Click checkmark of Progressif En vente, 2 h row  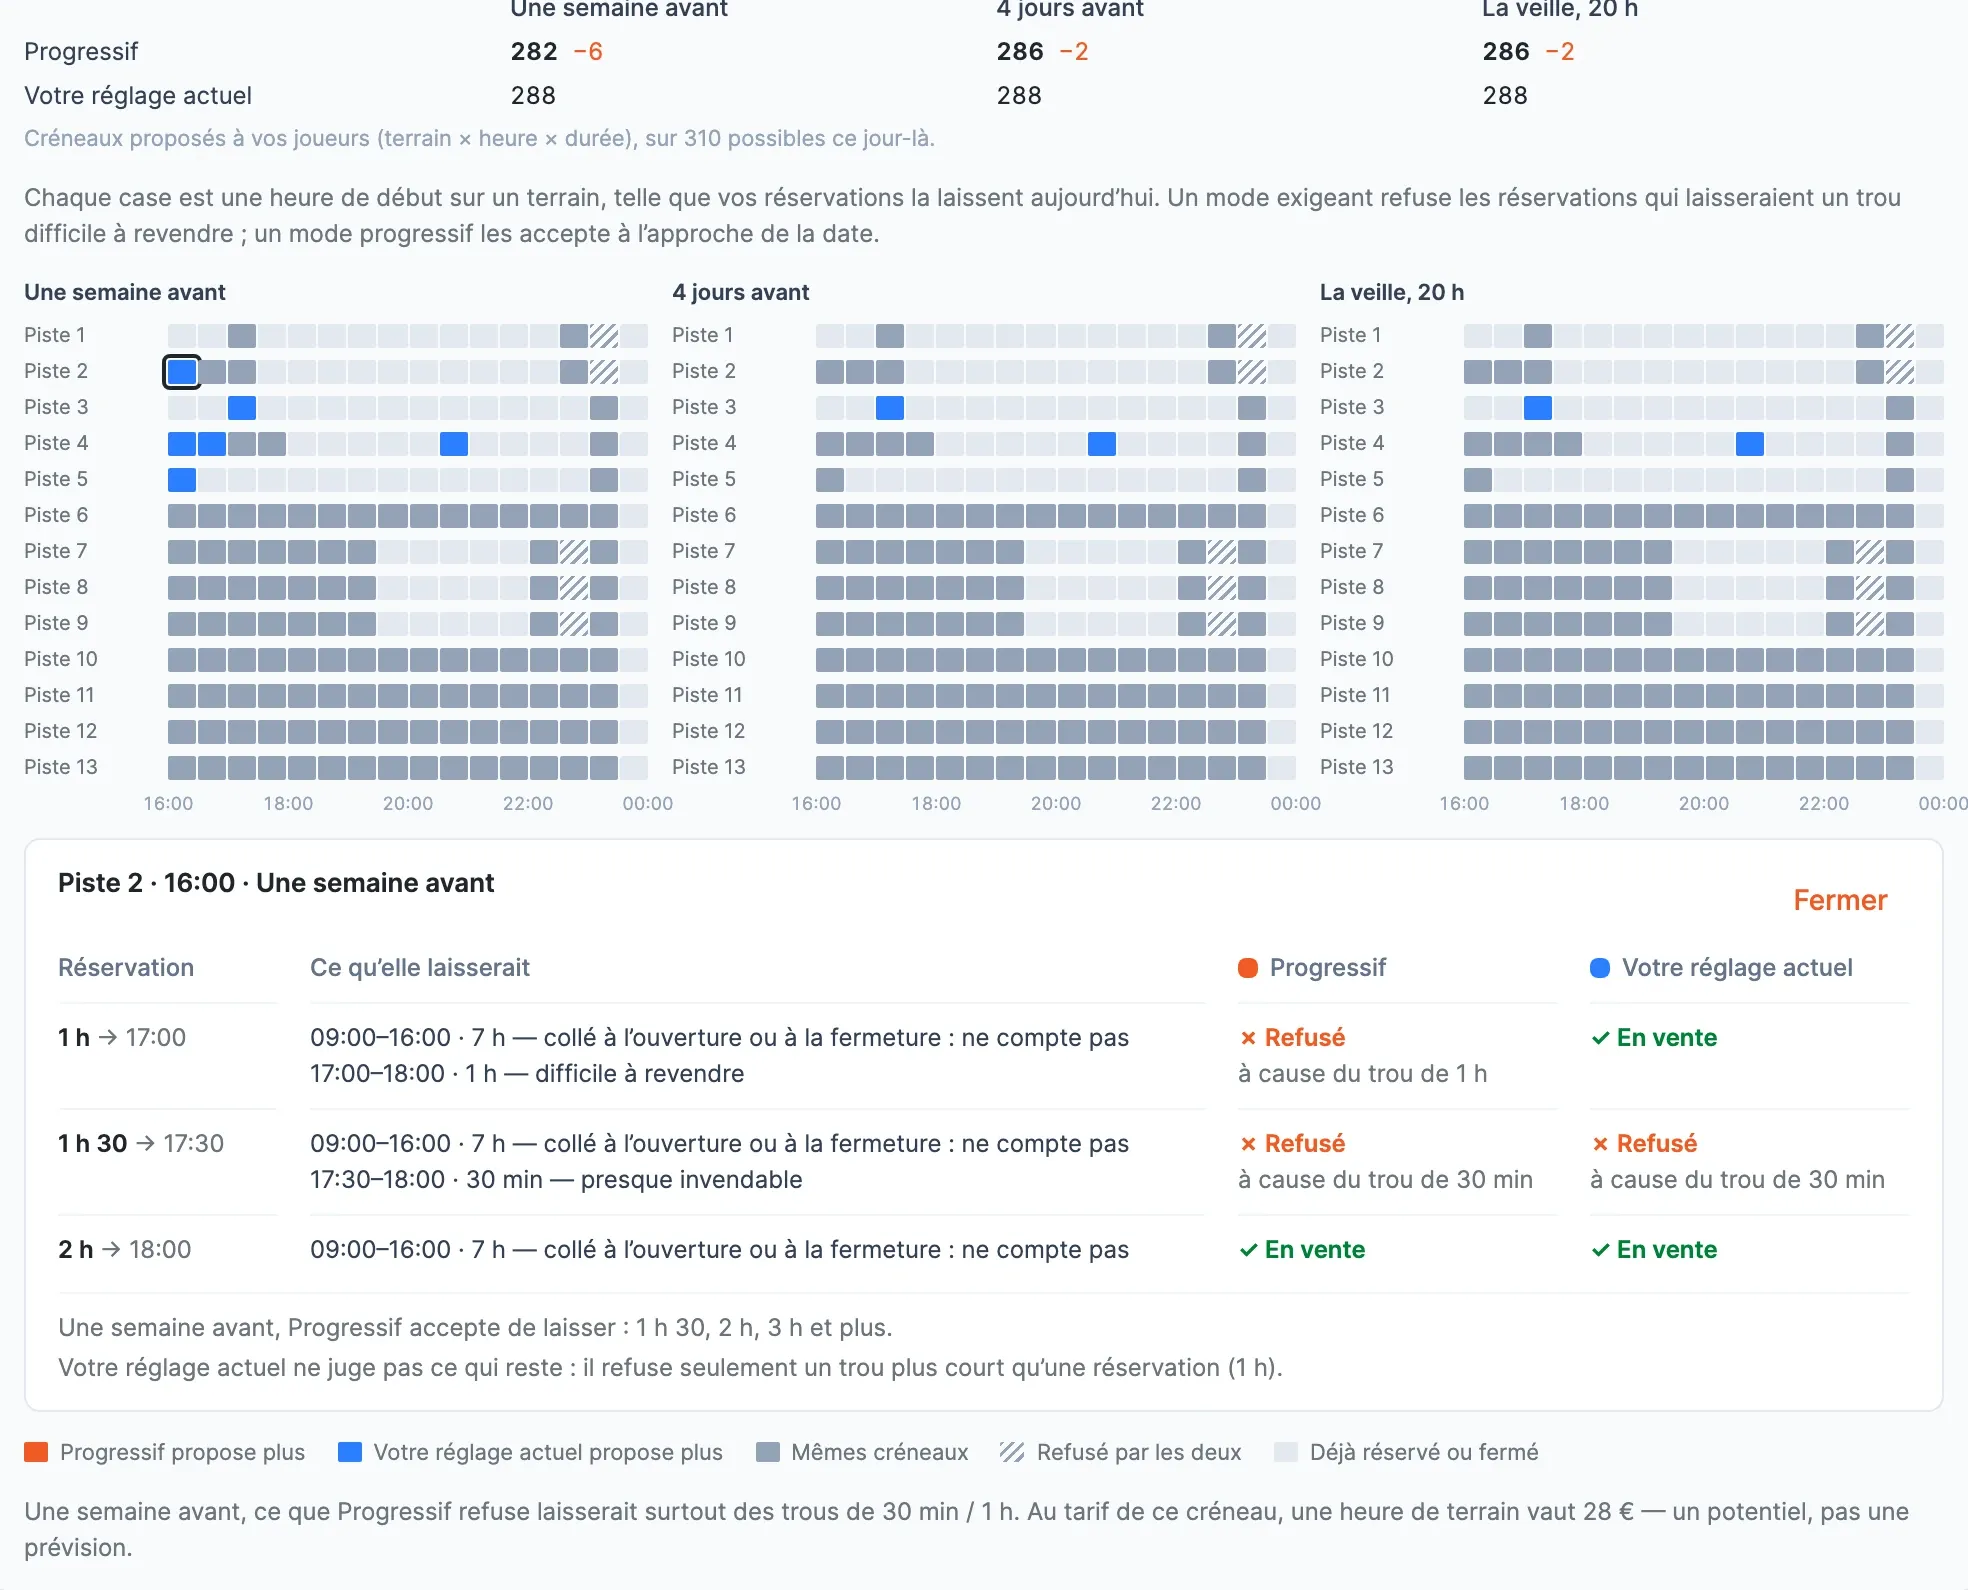pos(1248,1250)
